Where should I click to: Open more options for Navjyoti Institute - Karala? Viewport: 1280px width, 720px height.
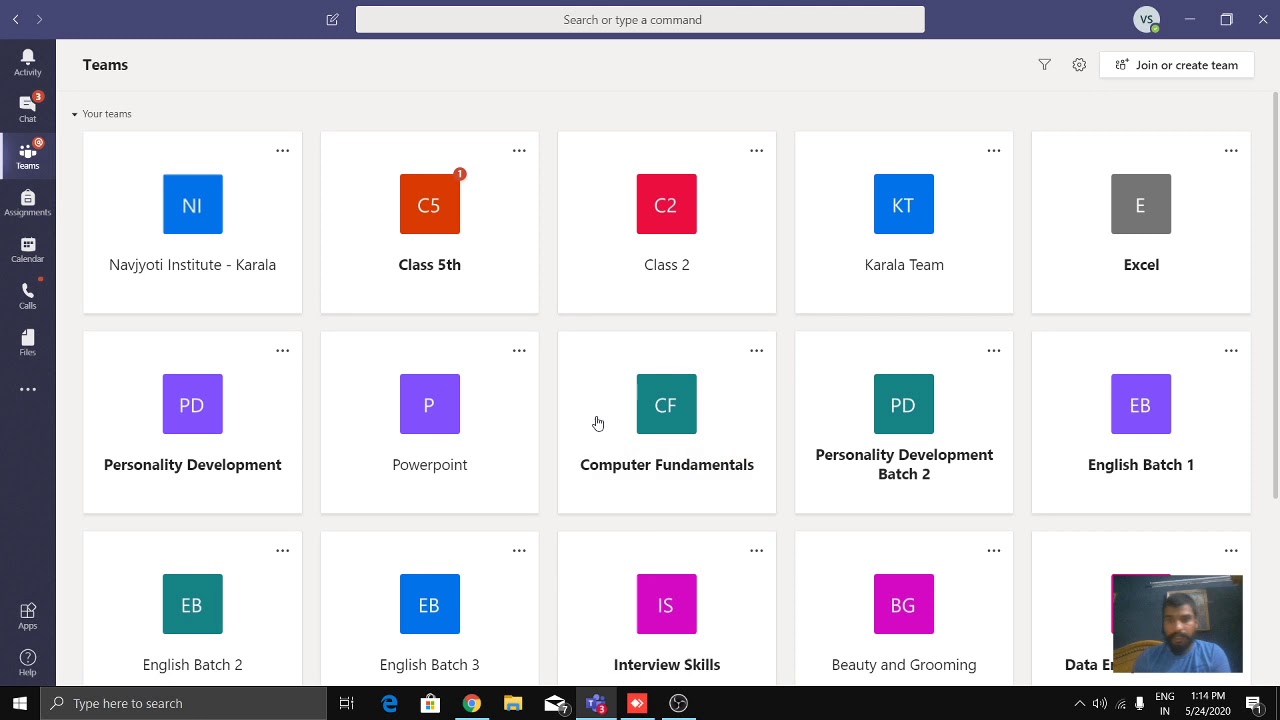(282, 151)
